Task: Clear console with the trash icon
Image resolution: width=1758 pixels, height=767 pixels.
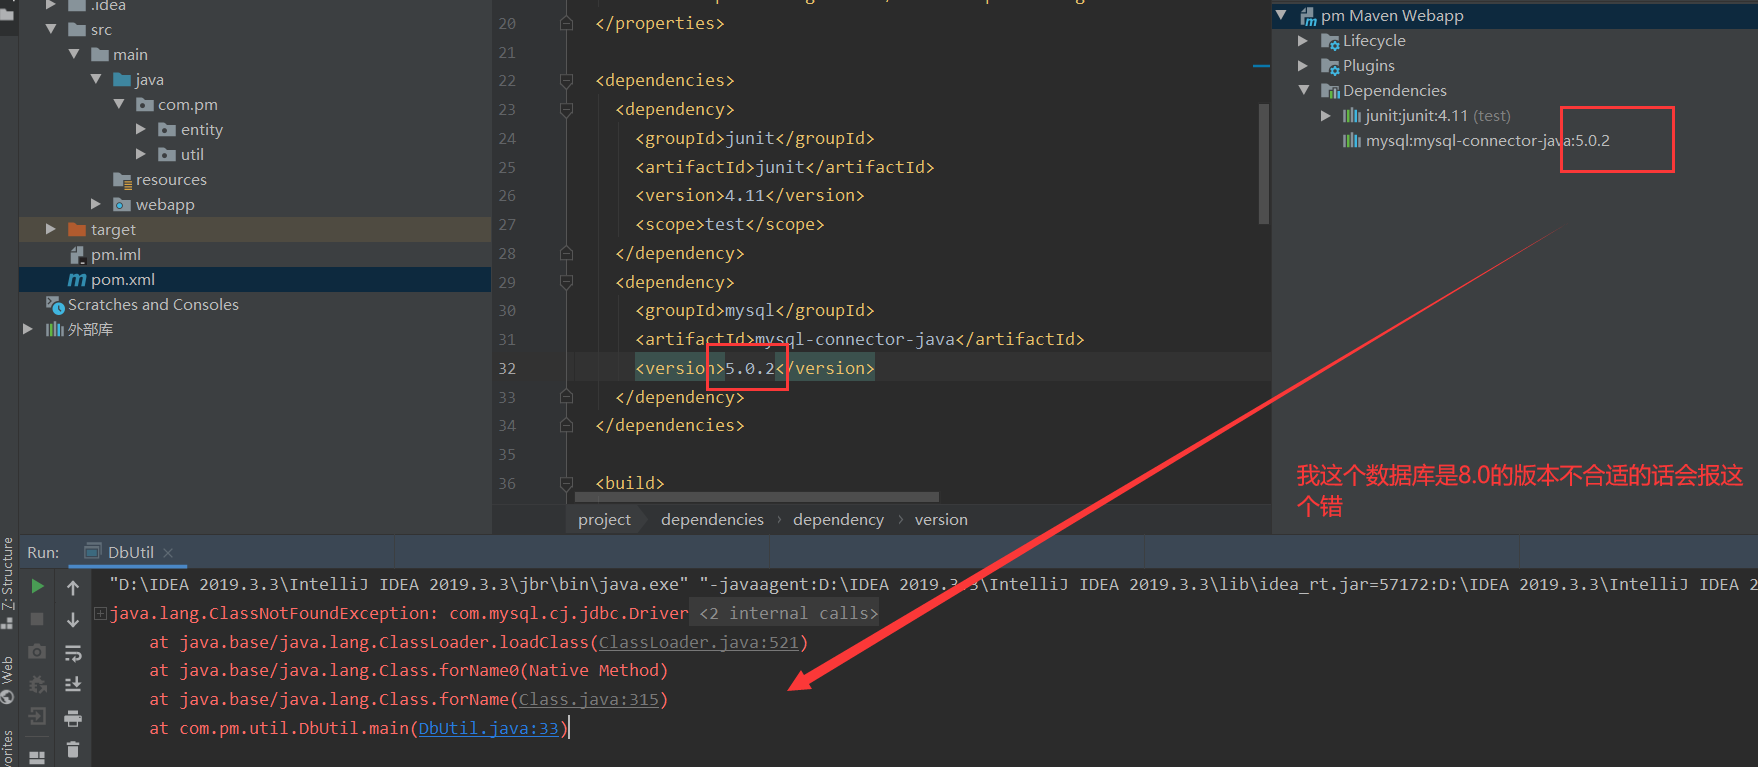Action: (73, 749)
